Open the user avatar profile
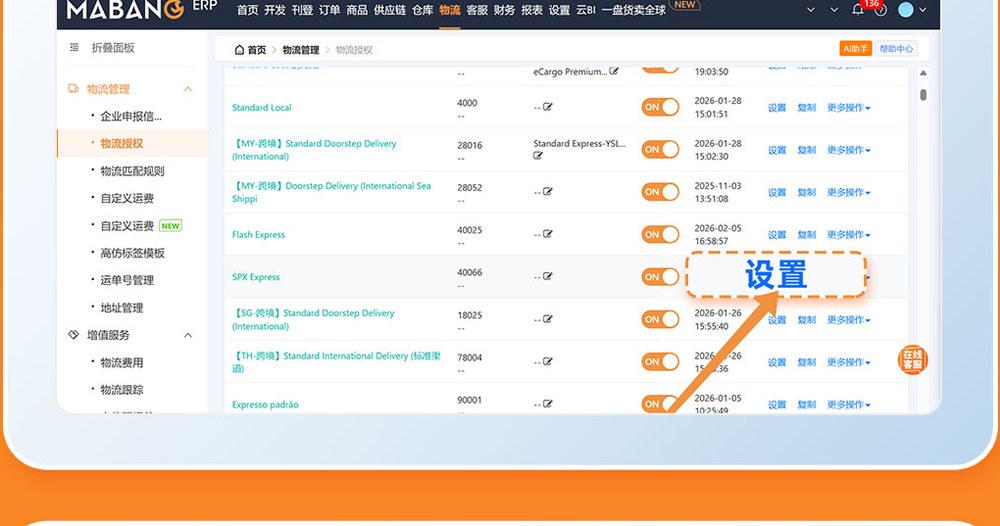Viewport: 1000px width, 526px height. pos(906,10)
